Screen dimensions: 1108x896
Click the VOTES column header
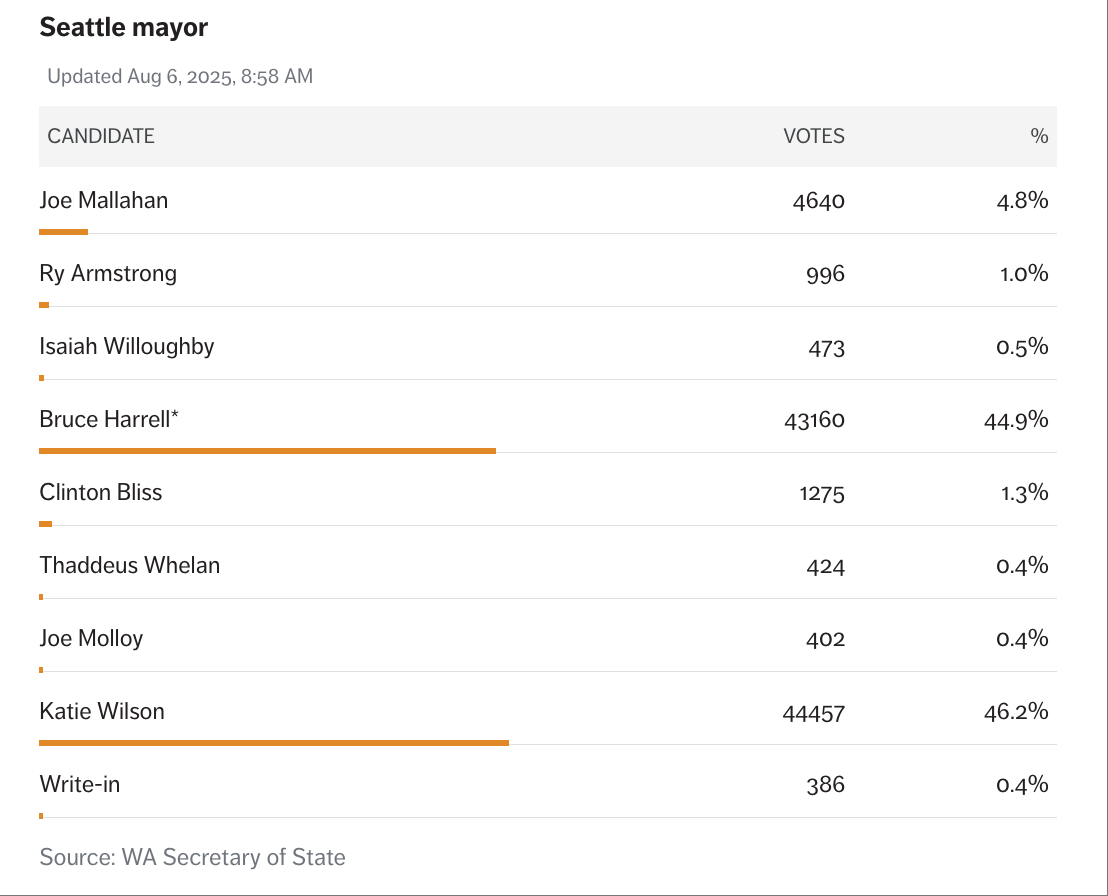813,136
